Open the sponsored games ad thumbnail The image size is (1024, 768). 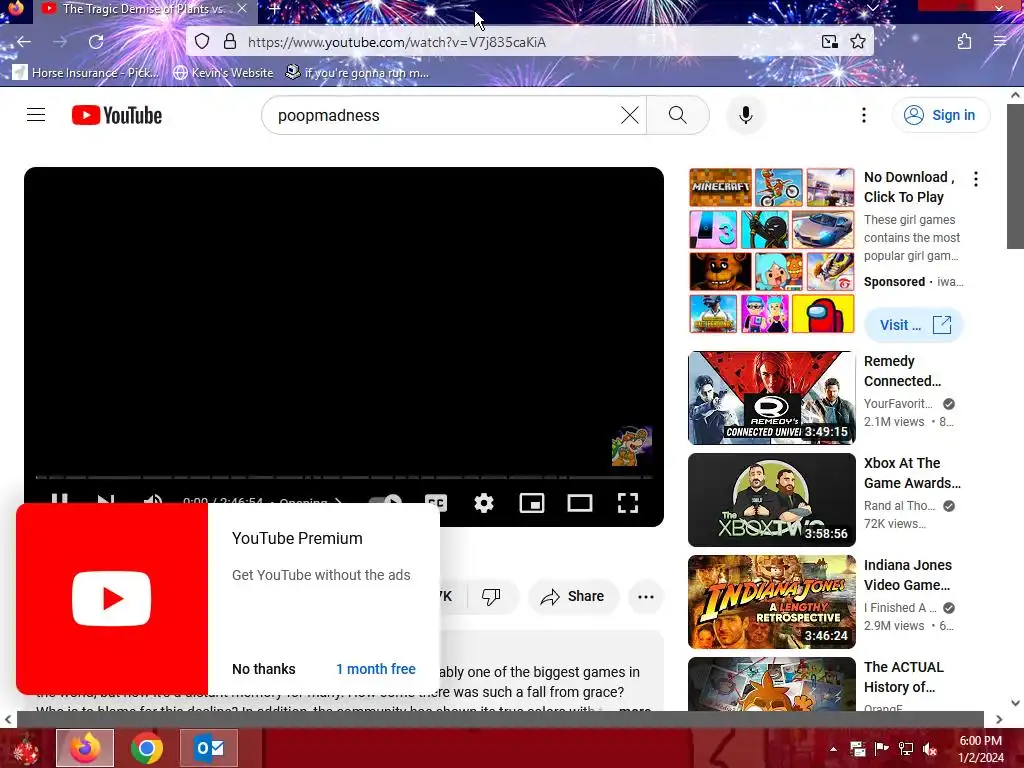click(771, 251)
